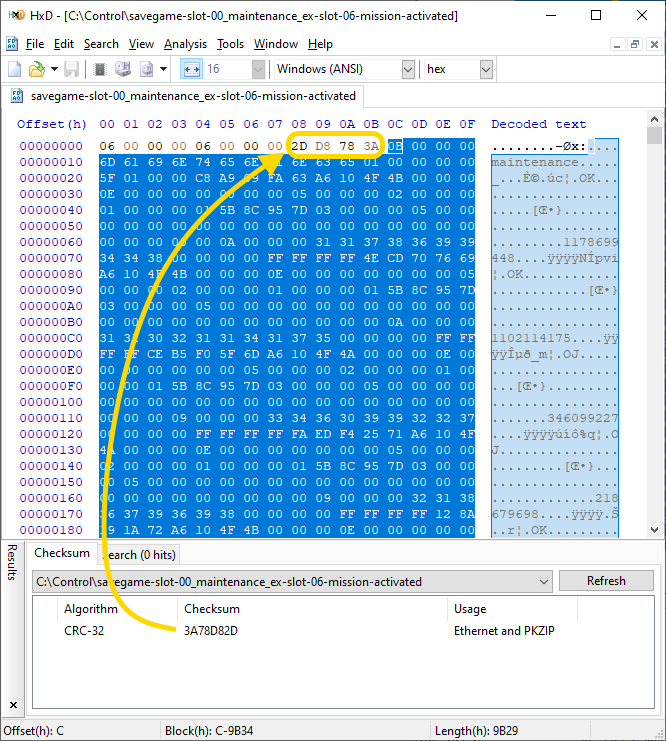Image resolution: width=666 pixels, height=741 pixels.
Task: Click the Checksum column header
Action: pos(212,609)
